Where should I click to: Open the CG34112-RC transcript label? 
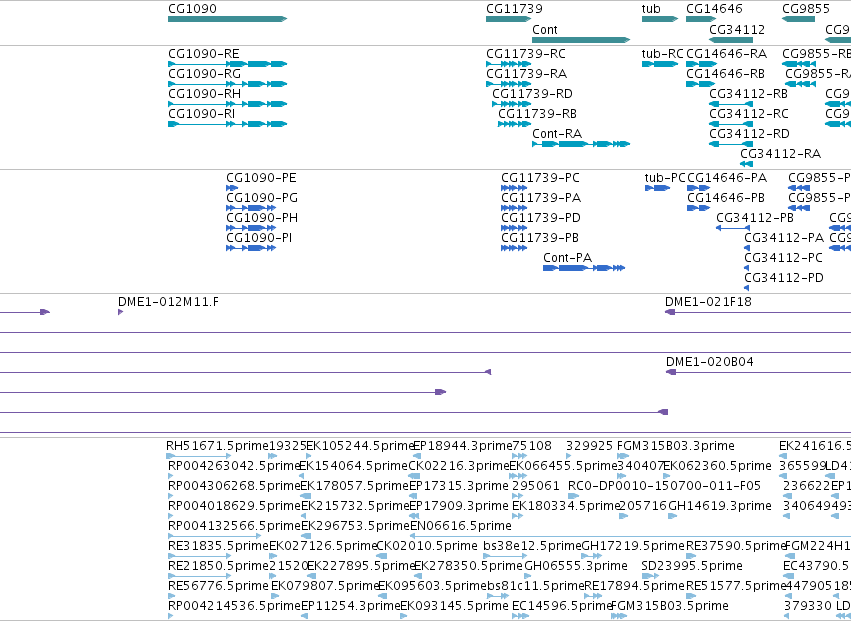749,114
